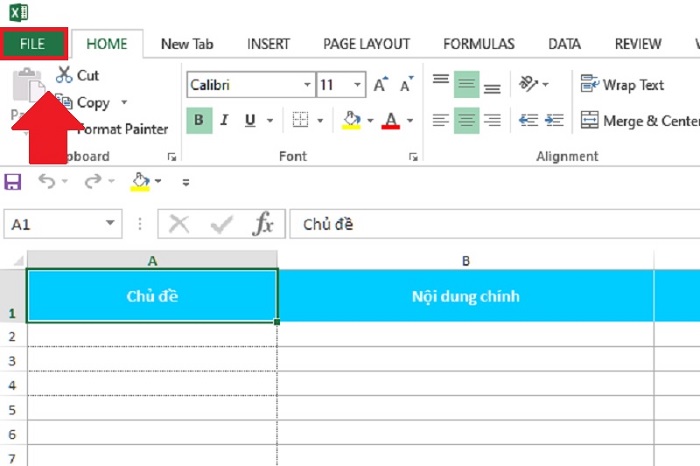Click the orientation text angle icon

click(529, 84)
